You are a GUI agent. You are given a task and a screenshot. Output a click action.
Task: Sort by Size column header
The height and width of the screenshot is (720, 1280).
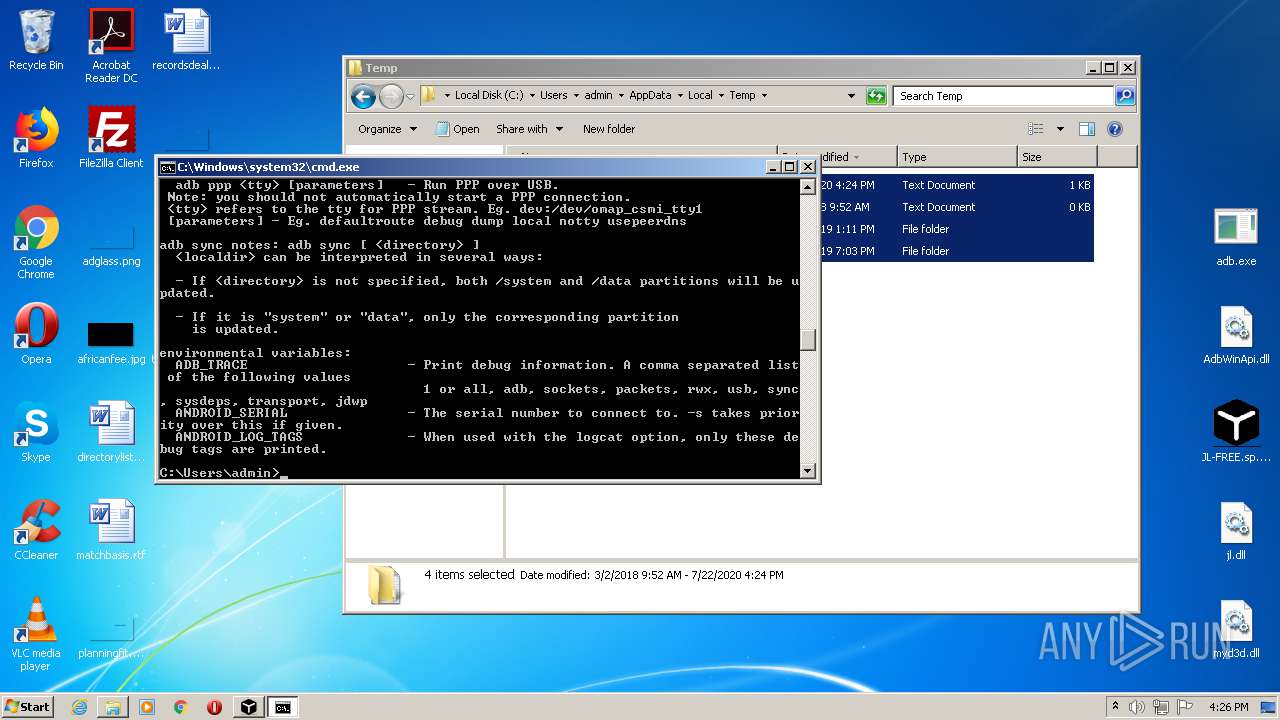[1056, 157]
